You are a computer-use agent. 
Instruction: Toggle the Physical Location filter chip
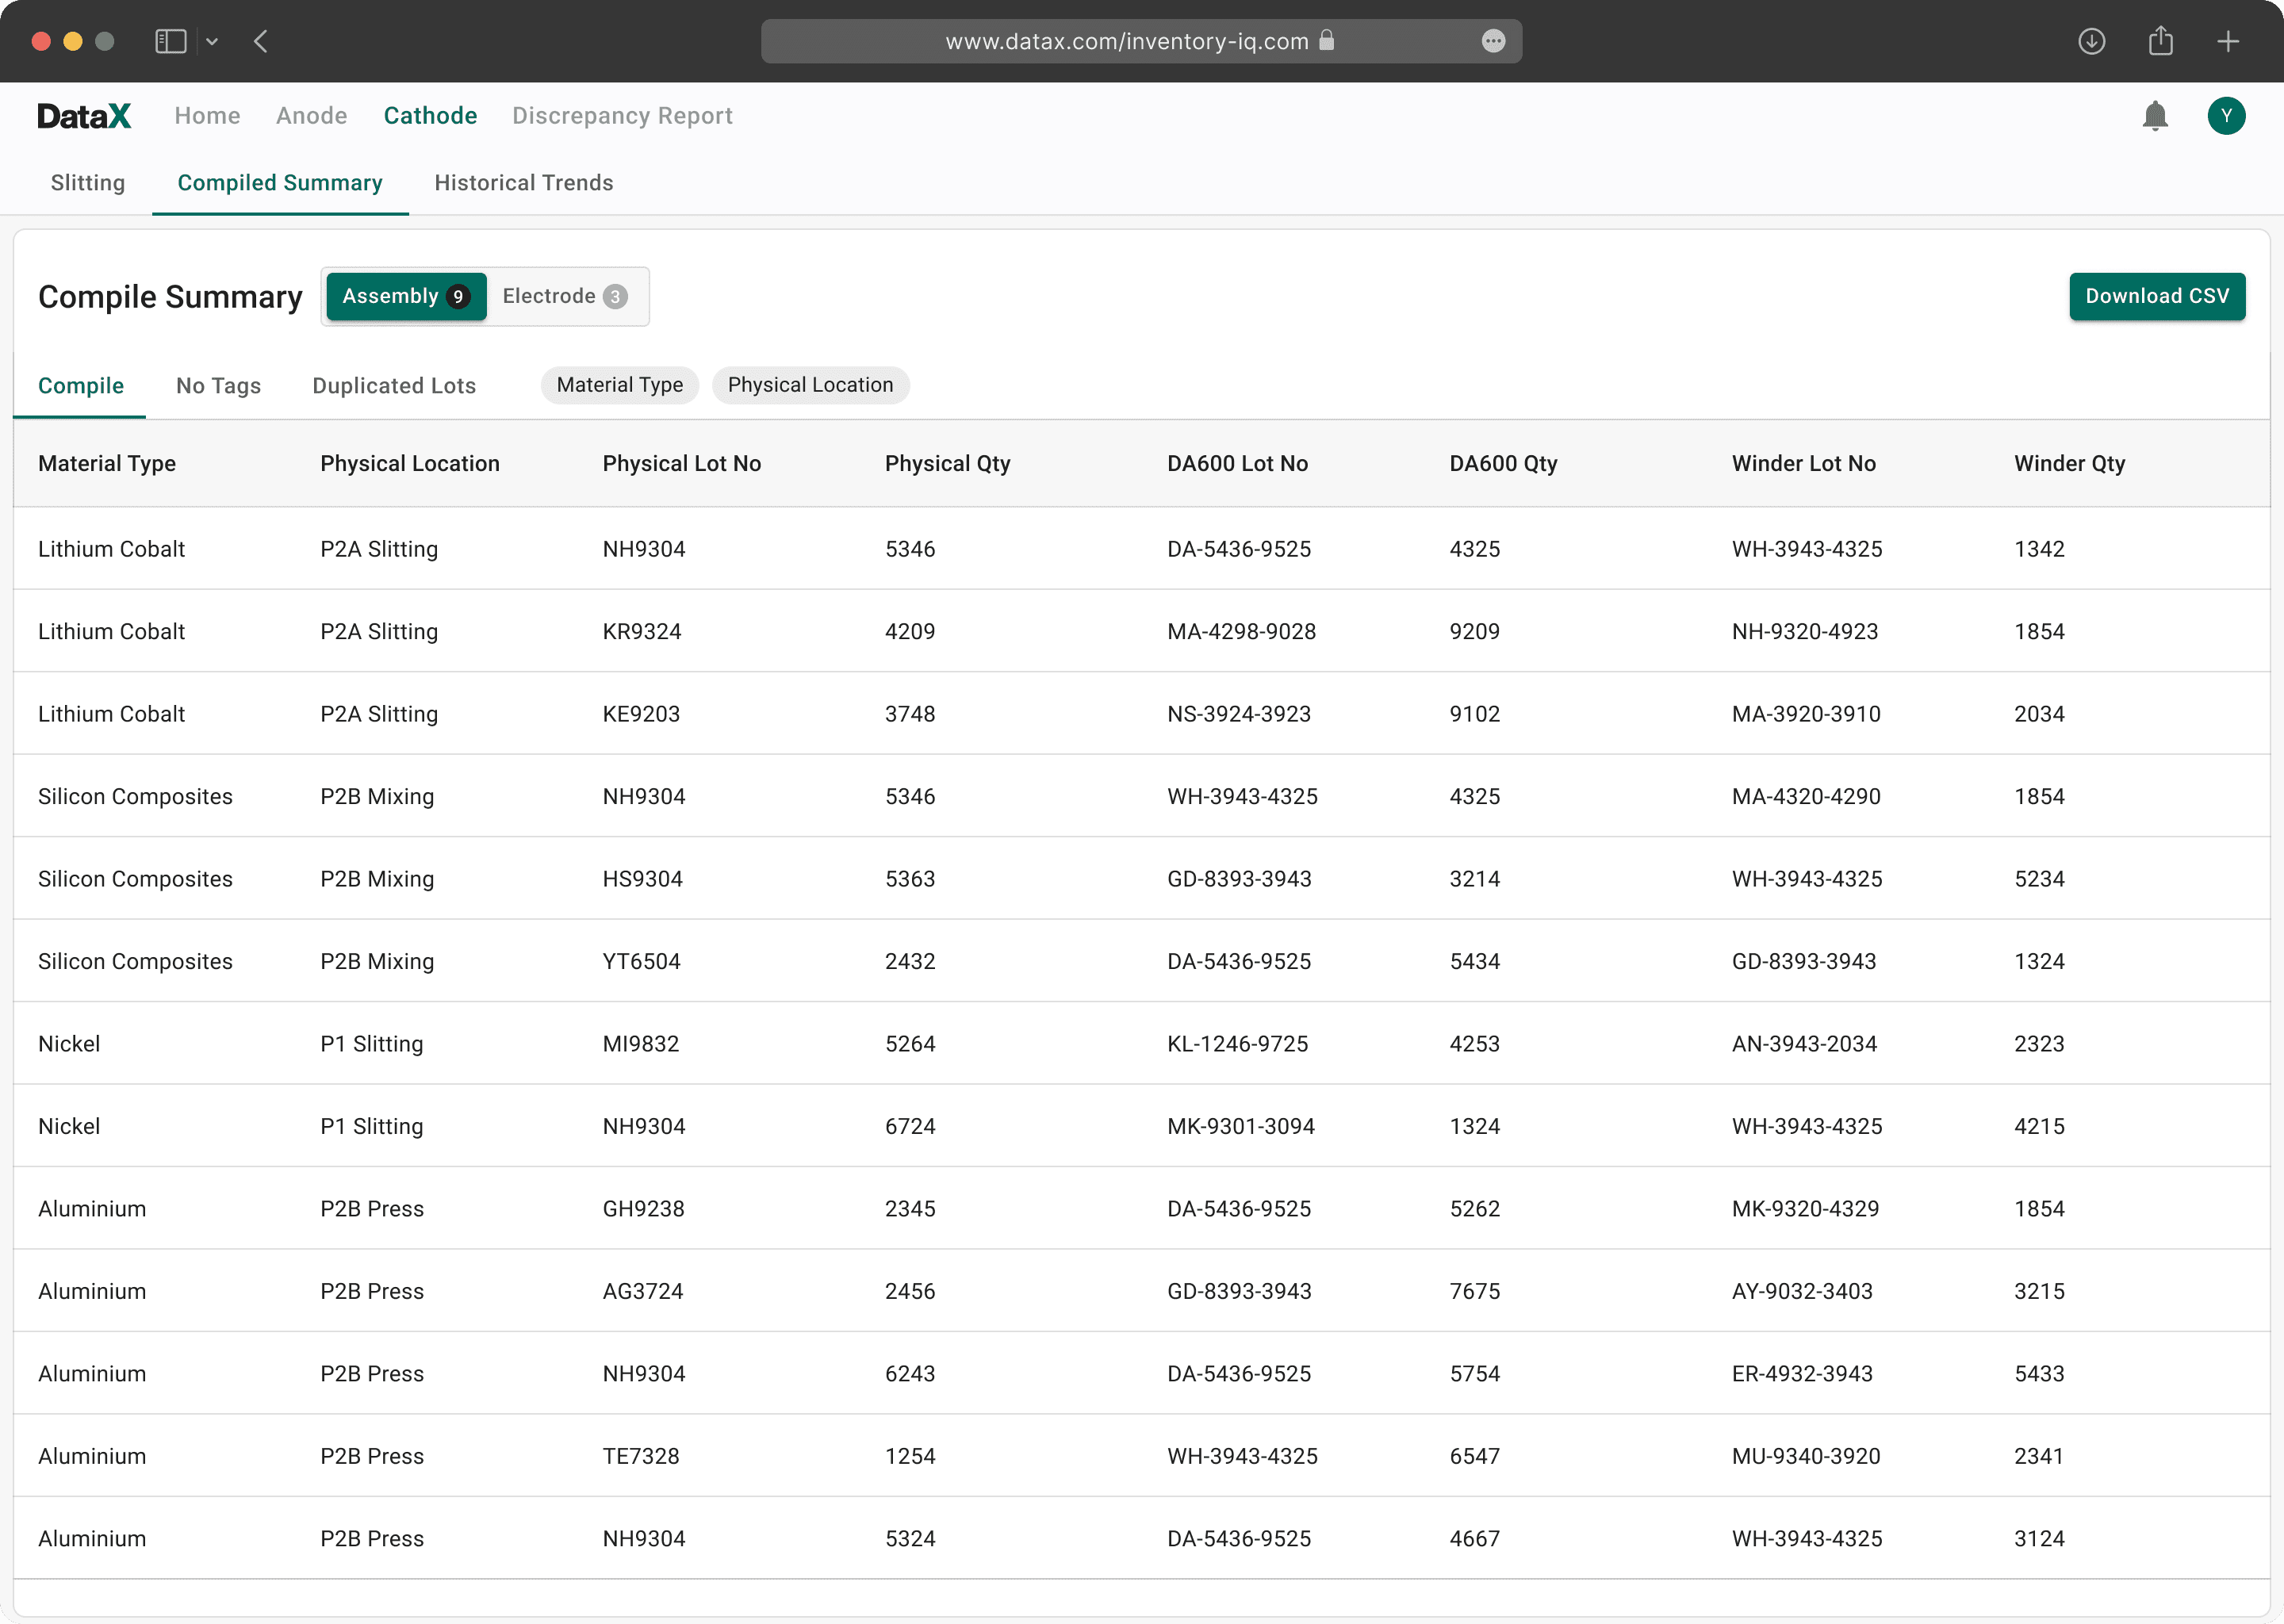point(810,385)
